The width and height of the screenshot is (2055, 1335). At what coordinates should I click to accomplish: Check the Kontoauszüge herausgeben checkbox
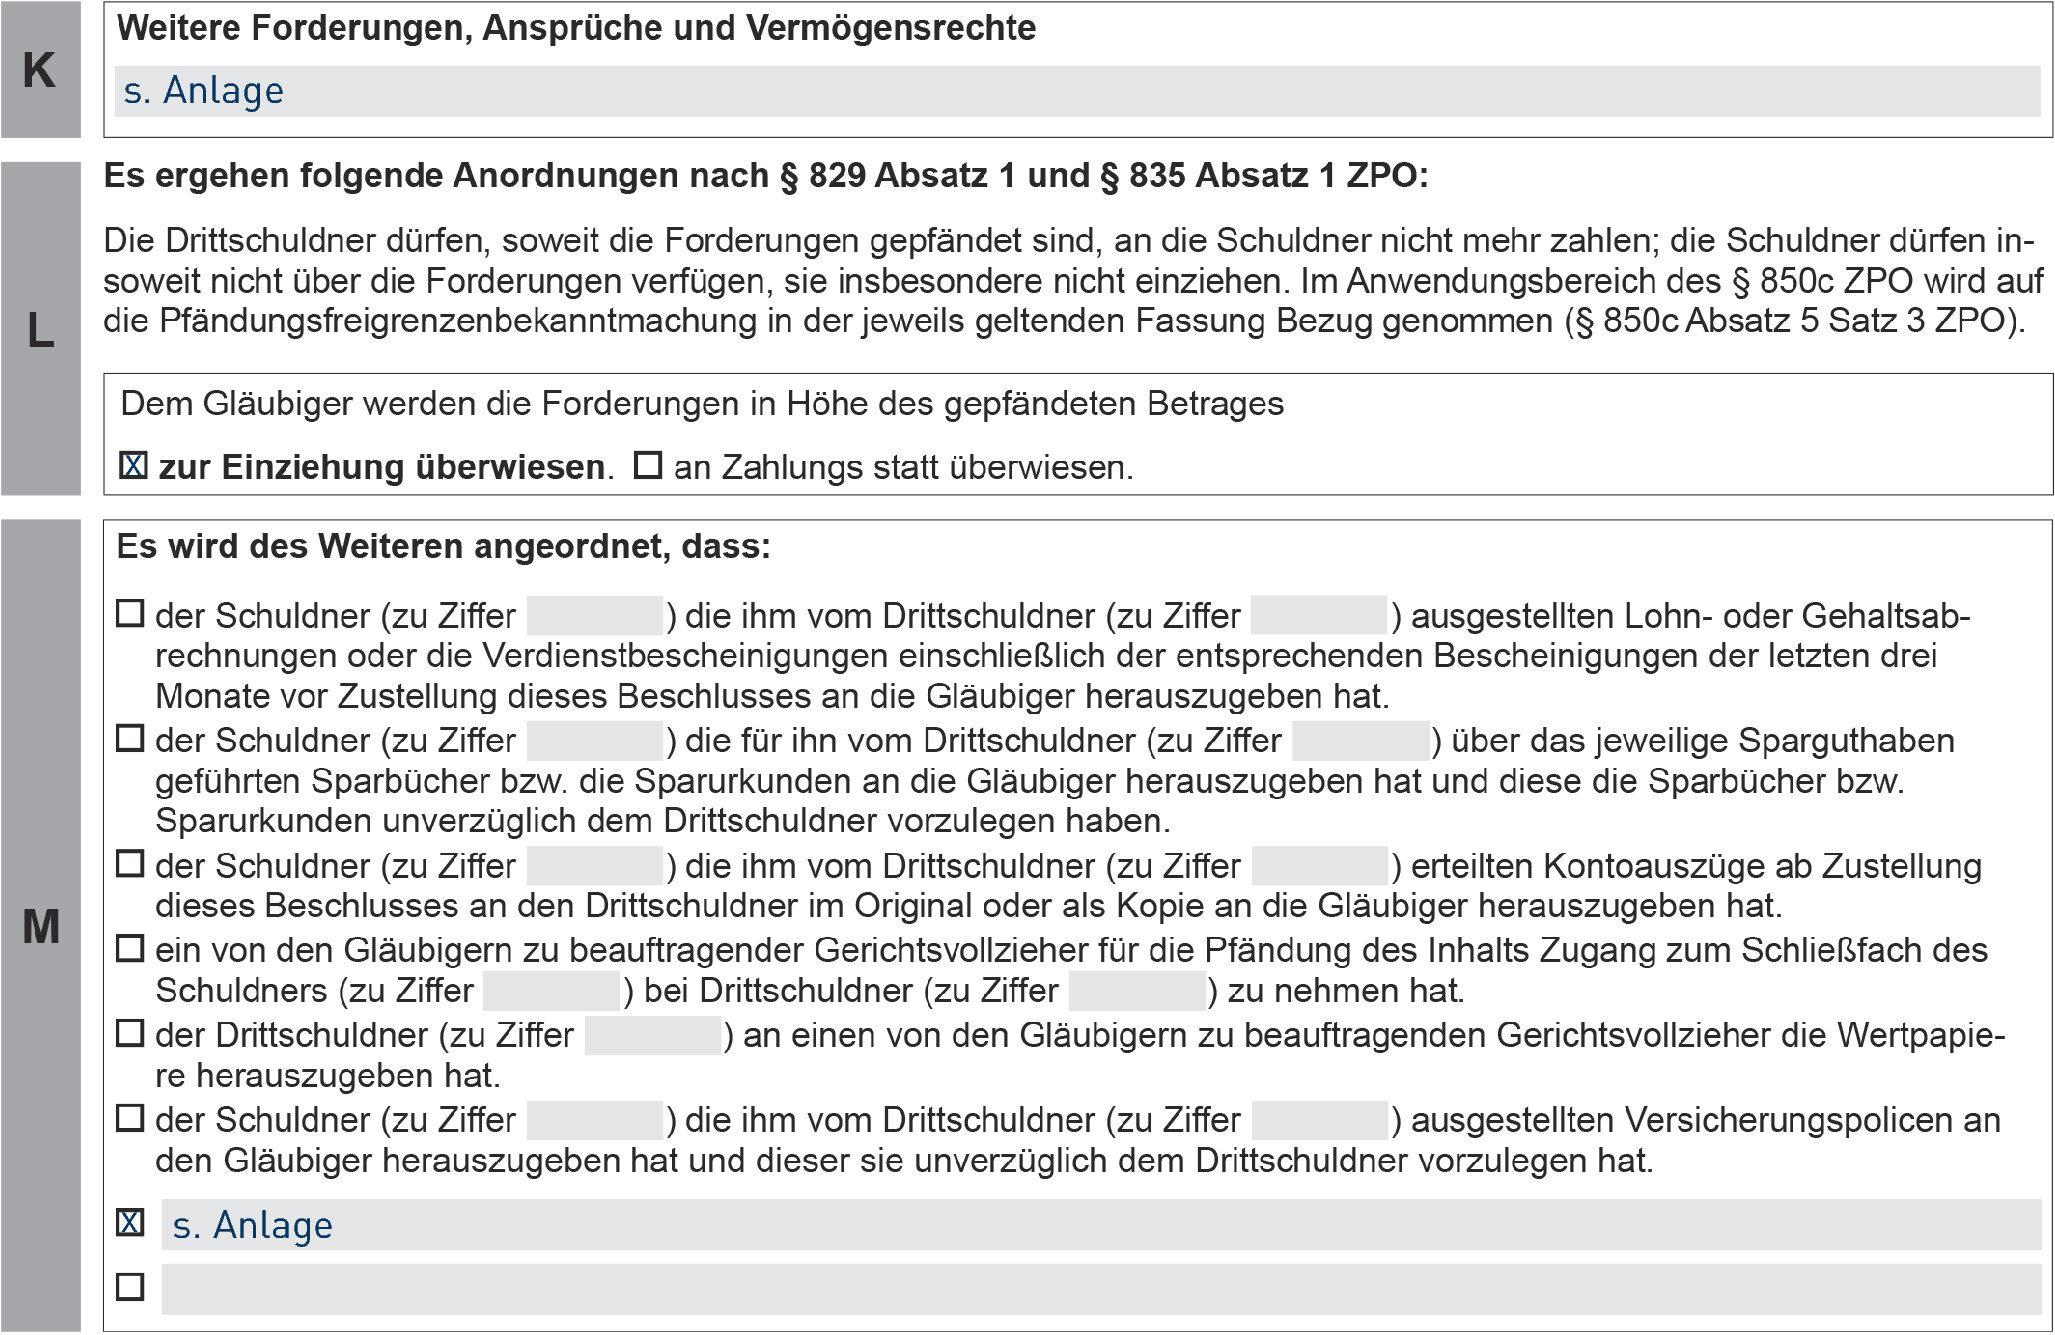130,863
